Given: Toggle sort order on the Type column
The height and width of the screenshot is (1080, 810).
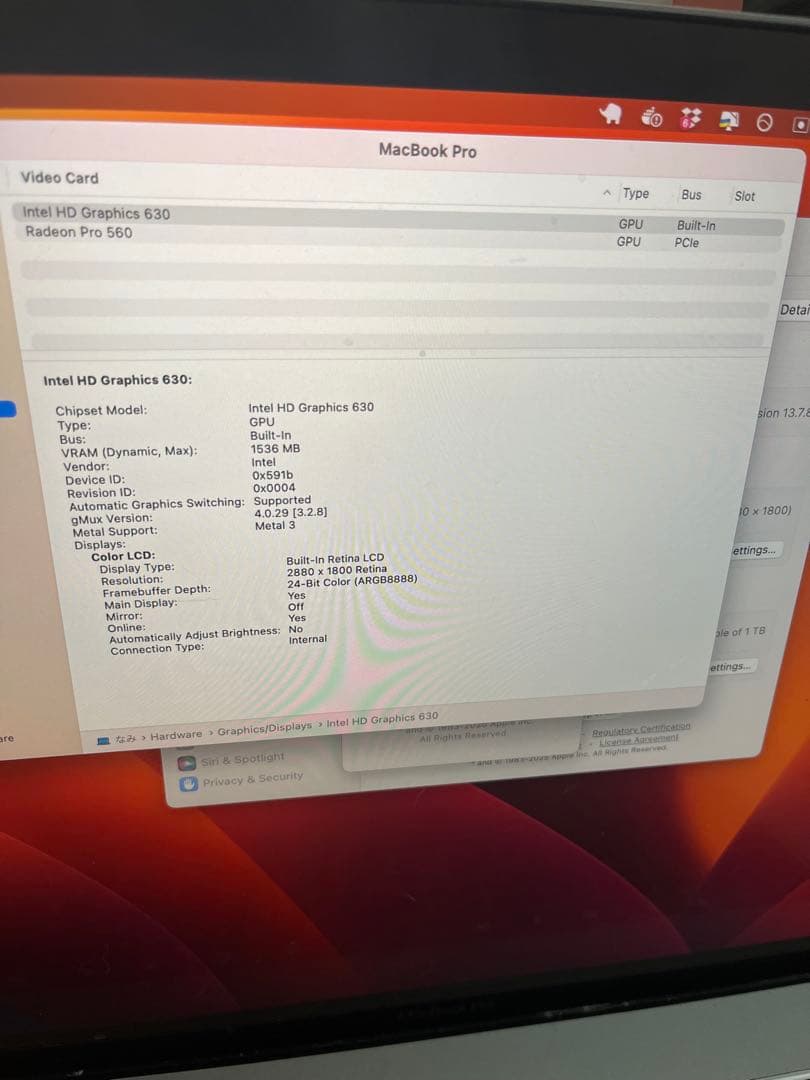Looking at the screenshot, I should pos(636,195).
